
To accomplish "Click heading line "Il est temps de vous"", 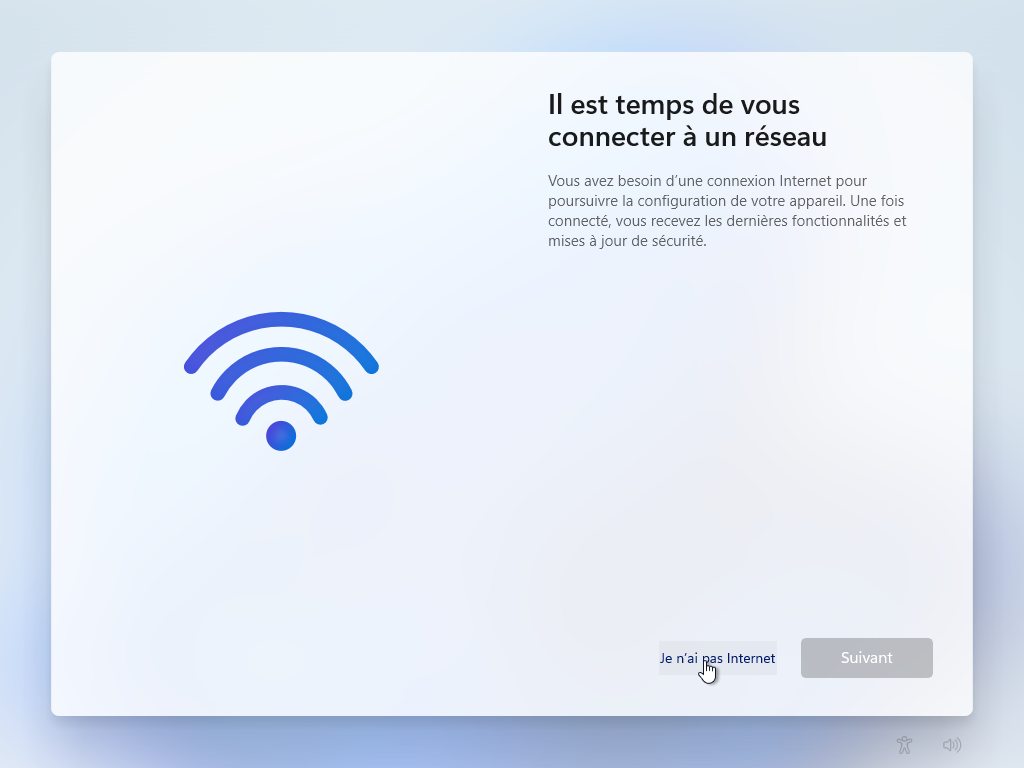I will (673, 104).
